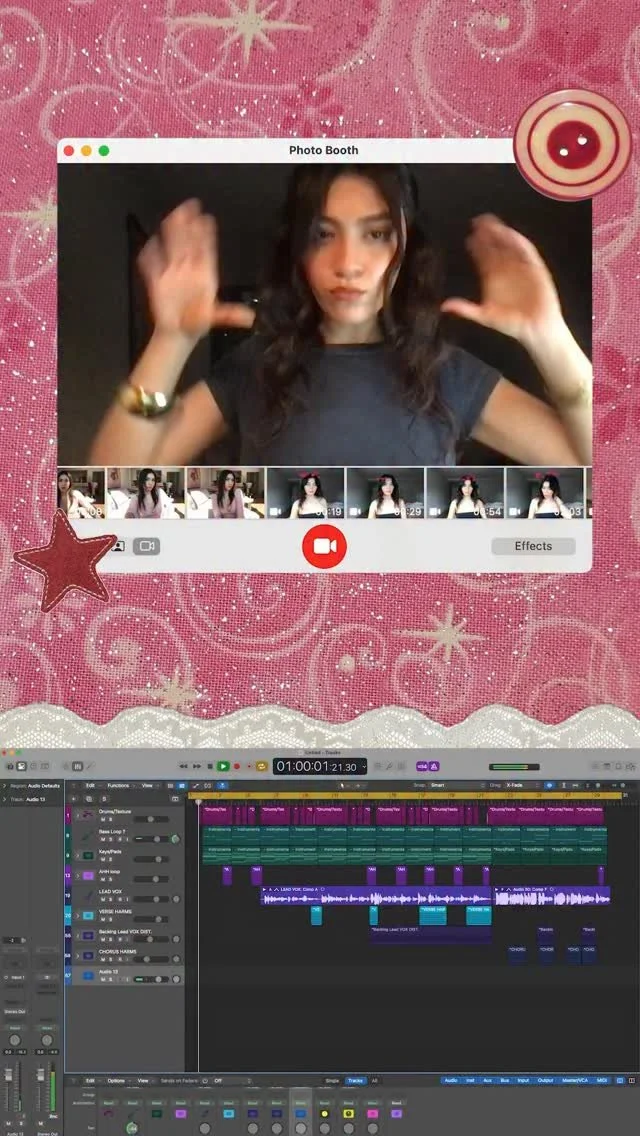Viewport: 640px width, 1136px height.
Task: Open the Photo Booth clip with duration ending :29
Action: (385, 493)
